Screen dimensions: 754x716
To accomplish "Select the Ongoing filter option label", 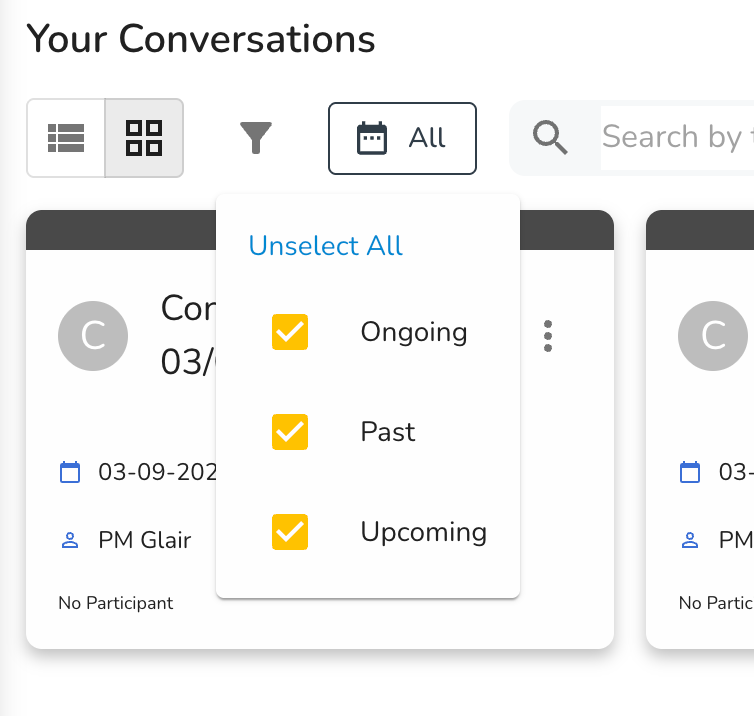I will tap(414, 332).
